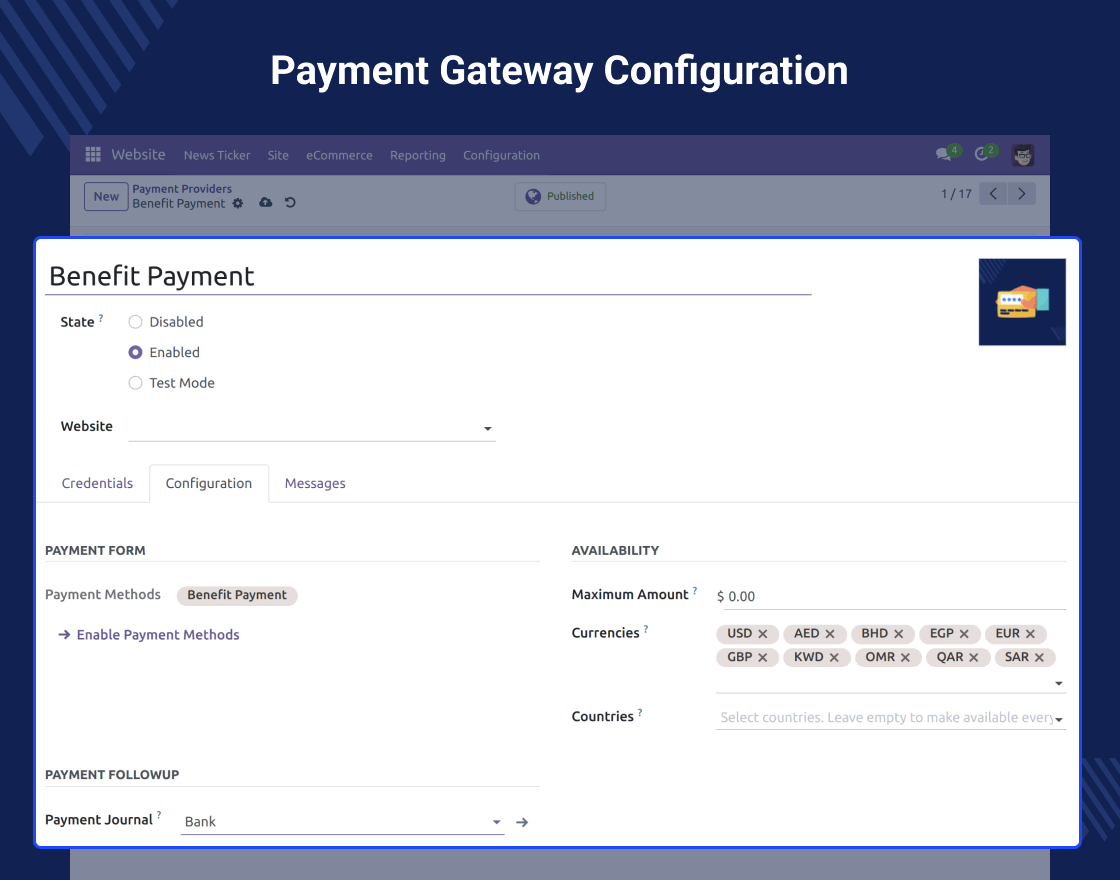Click help mark next to Currencies
The image size is (1120, 880).
pos(646,629)
